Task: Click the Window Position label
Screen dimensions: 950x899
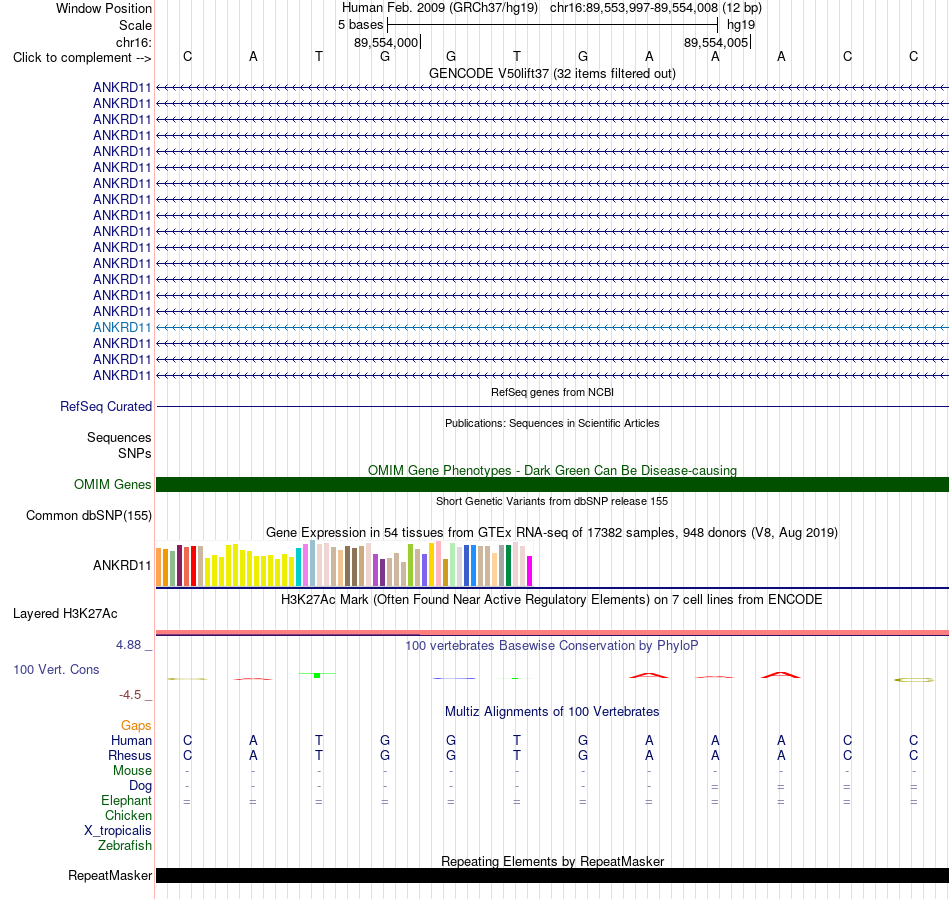Action: click(x=104, y=8)
